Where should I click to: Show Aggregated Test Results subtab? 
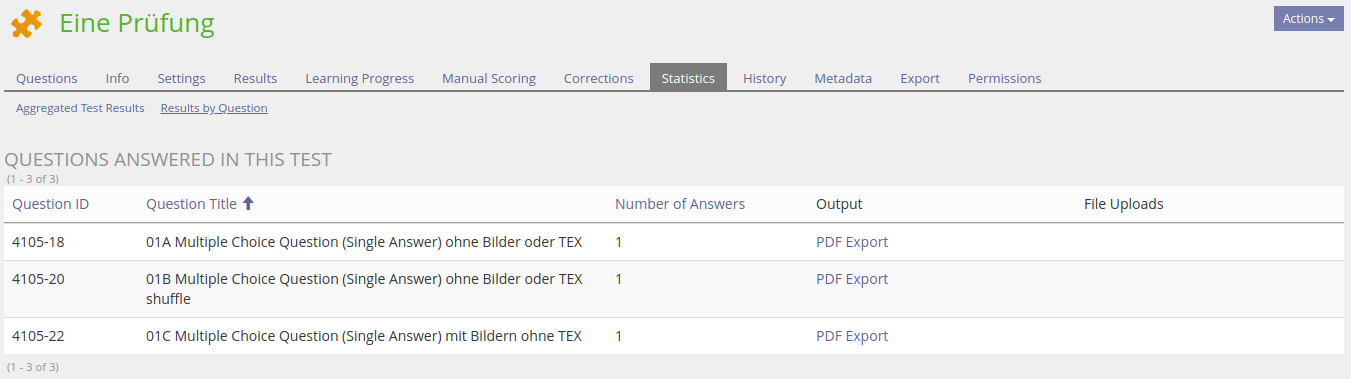(80, 108)
